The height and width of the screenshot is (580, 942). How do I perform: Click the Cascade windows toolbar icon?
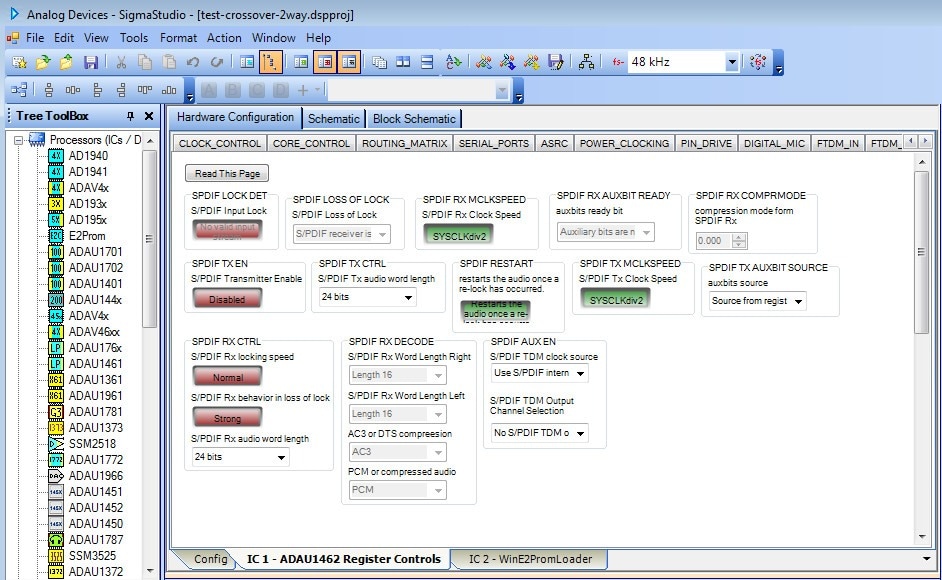(x=379, y=62)
